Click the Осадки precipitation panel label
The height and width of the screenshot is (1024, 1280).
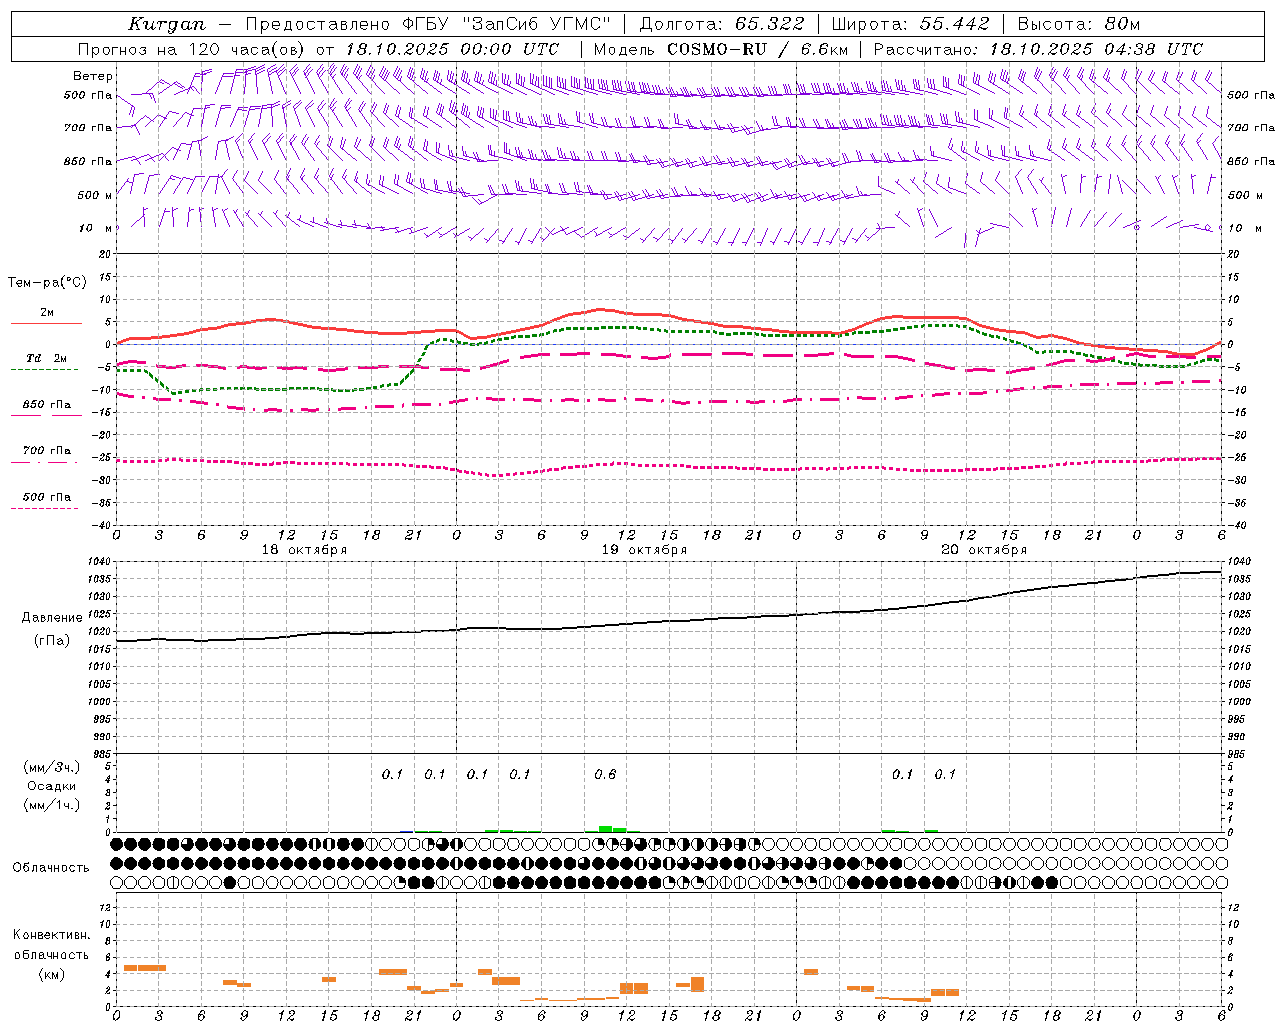pyautogui.click(x=51, y=786)
